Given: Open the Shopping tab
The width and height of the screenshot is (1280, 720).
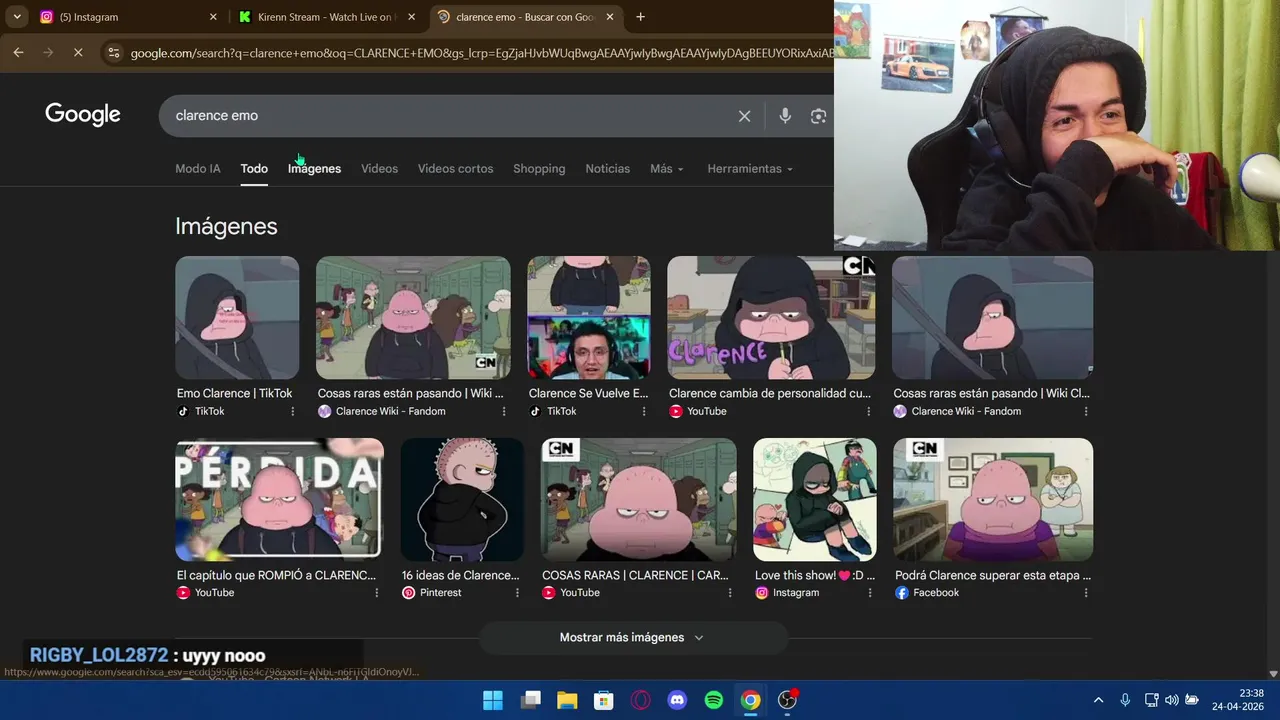Looking at the screenshot, I should click(539, 169).
